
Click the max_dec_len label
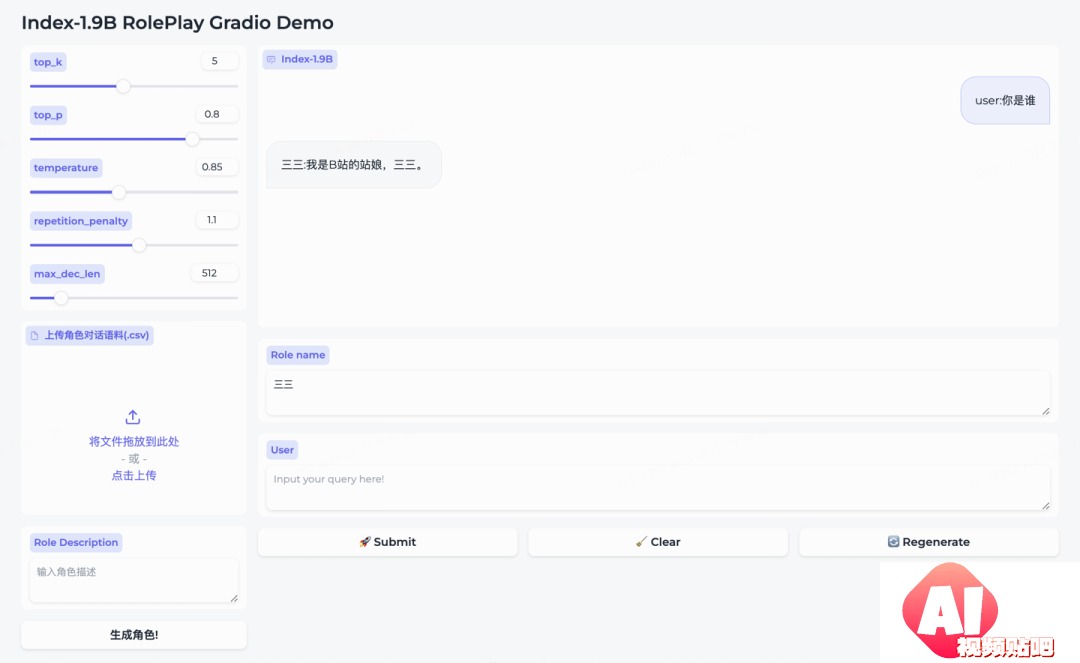(67, 274)
